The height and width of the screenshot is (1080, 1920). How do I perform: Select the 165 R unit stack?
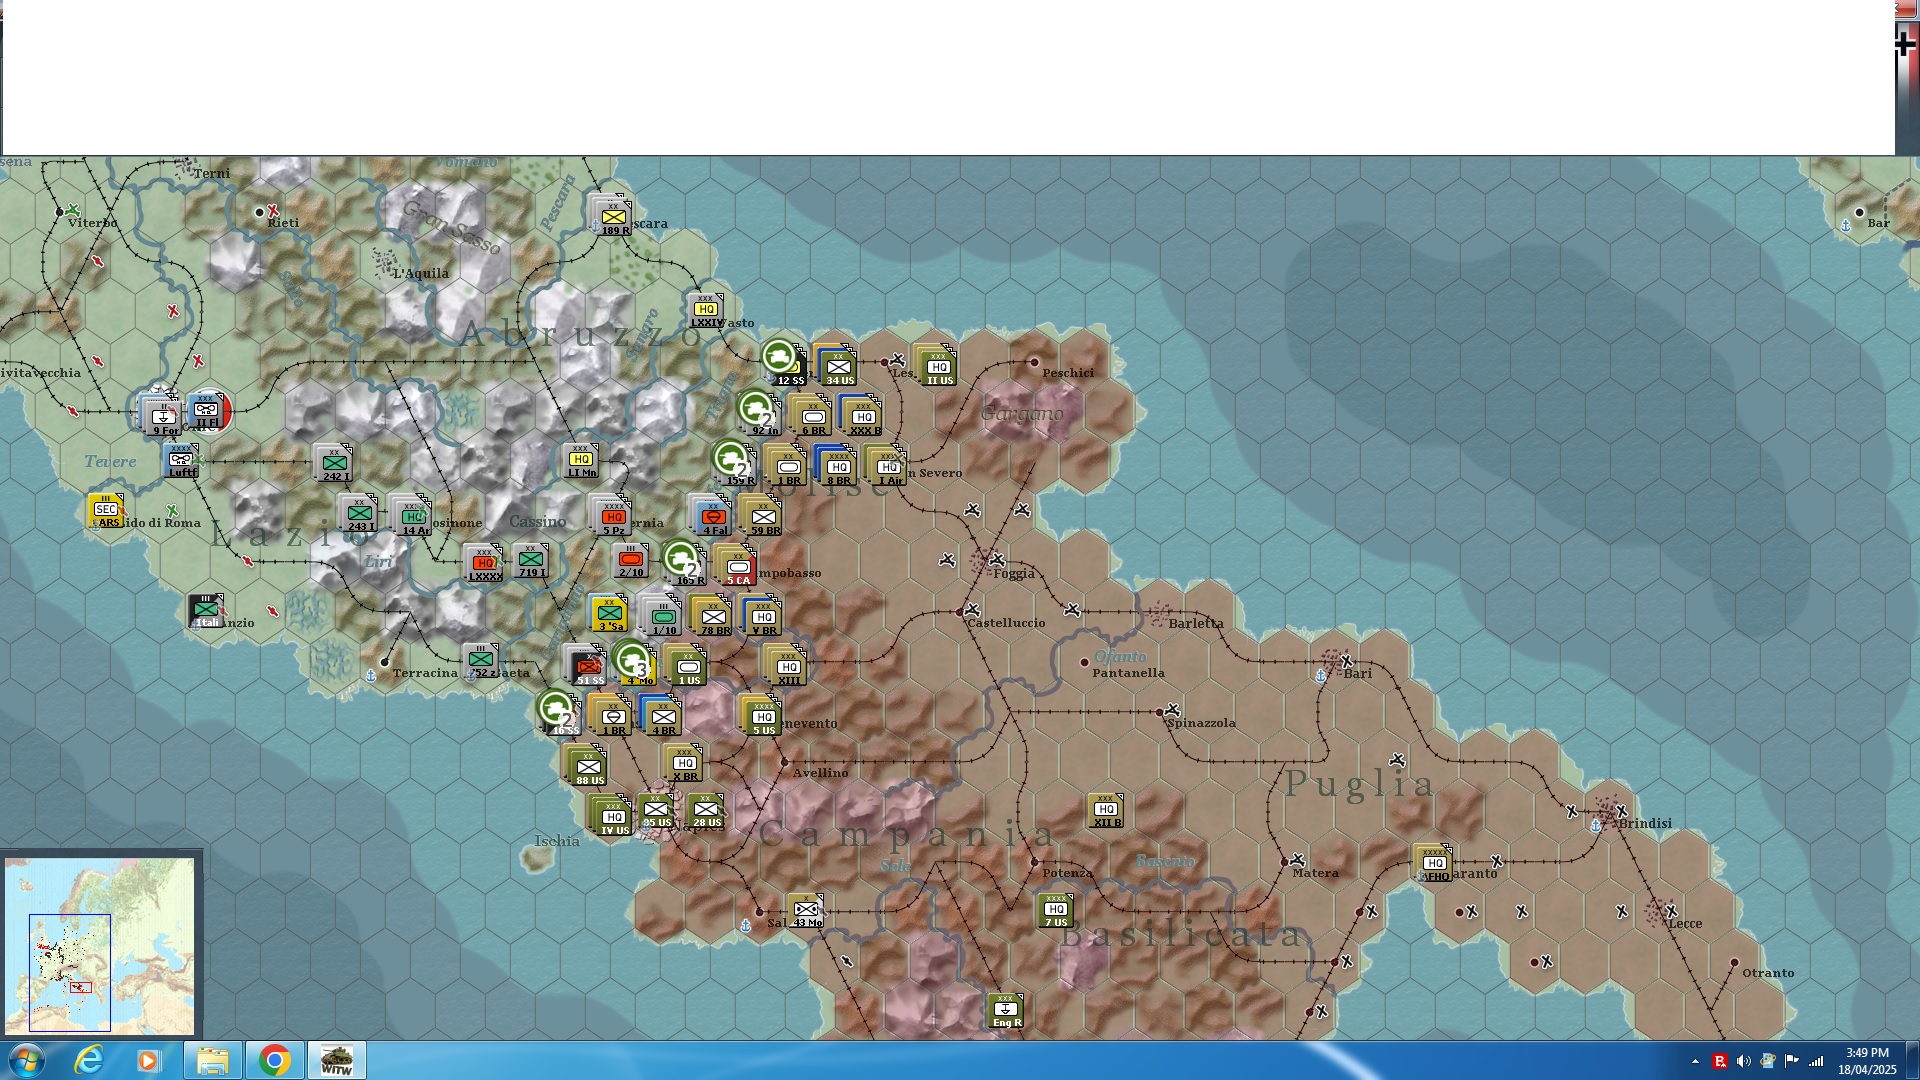[x=684, y=562]
